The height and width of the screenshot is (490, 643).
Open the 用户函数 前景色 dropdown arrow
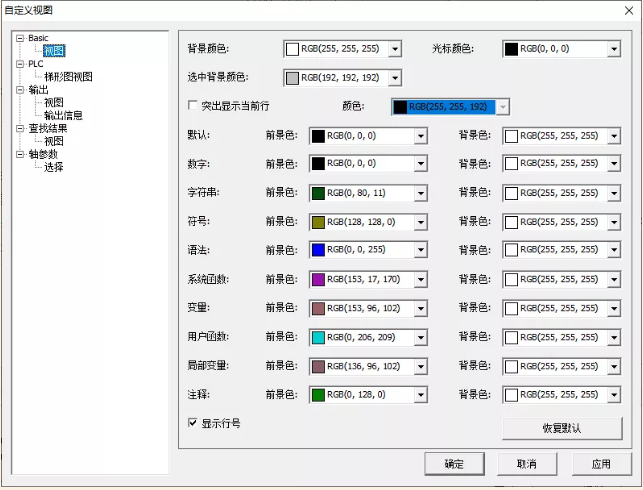coord(420,338)
